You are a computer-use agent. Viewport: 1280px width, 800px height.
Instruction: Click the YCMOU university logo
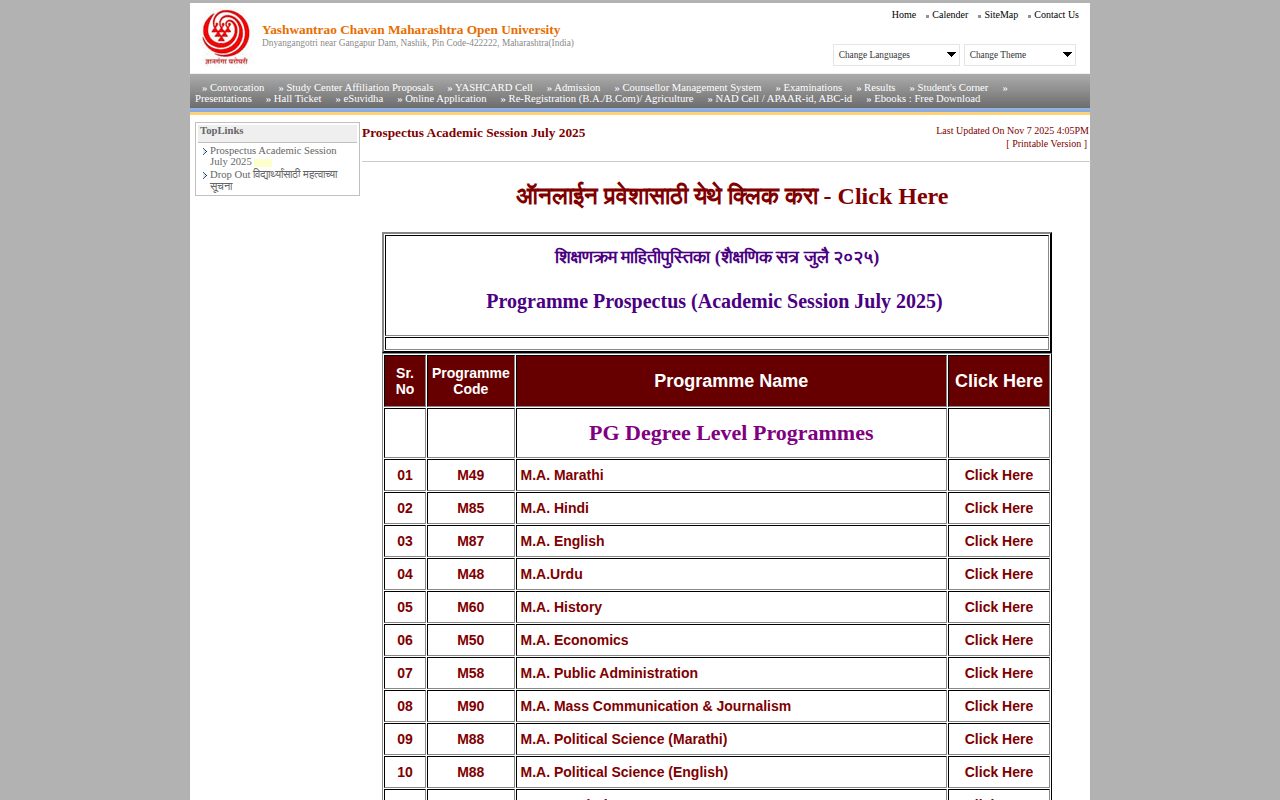coord(225,38)
